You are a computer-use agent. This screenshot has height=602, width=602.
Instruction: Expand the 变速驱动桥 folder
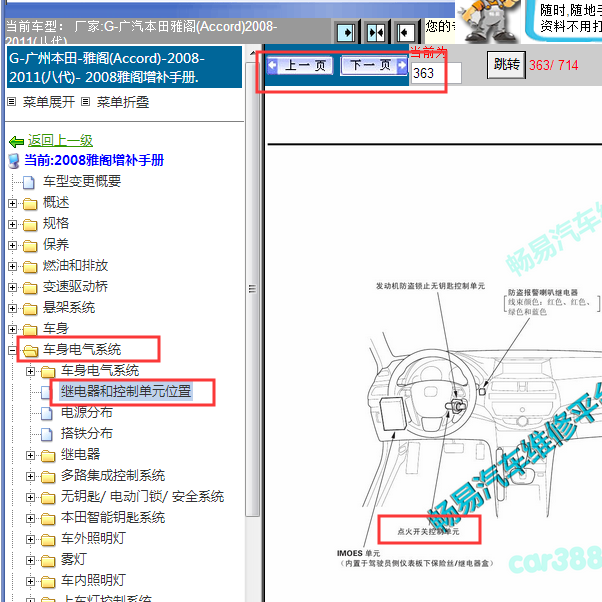12,287
